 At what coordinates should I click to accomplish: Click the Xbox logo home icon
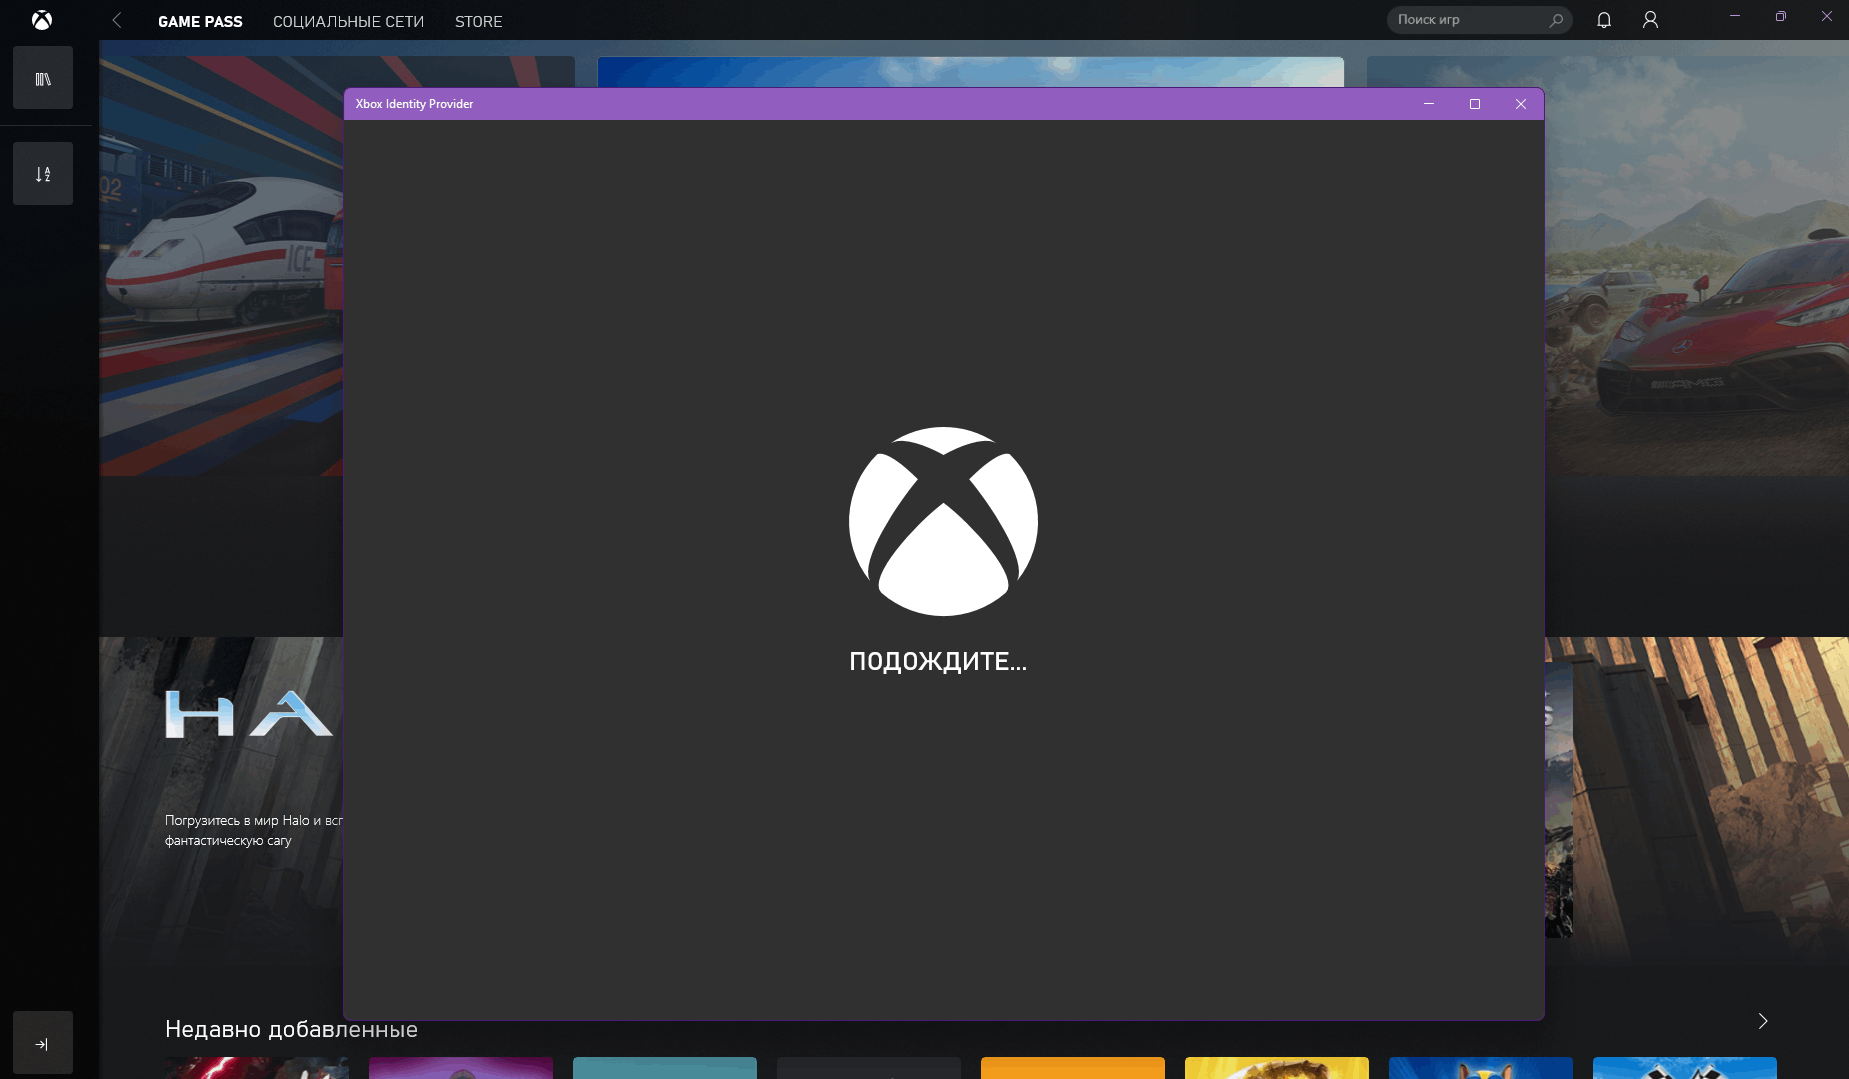[42, 20]
